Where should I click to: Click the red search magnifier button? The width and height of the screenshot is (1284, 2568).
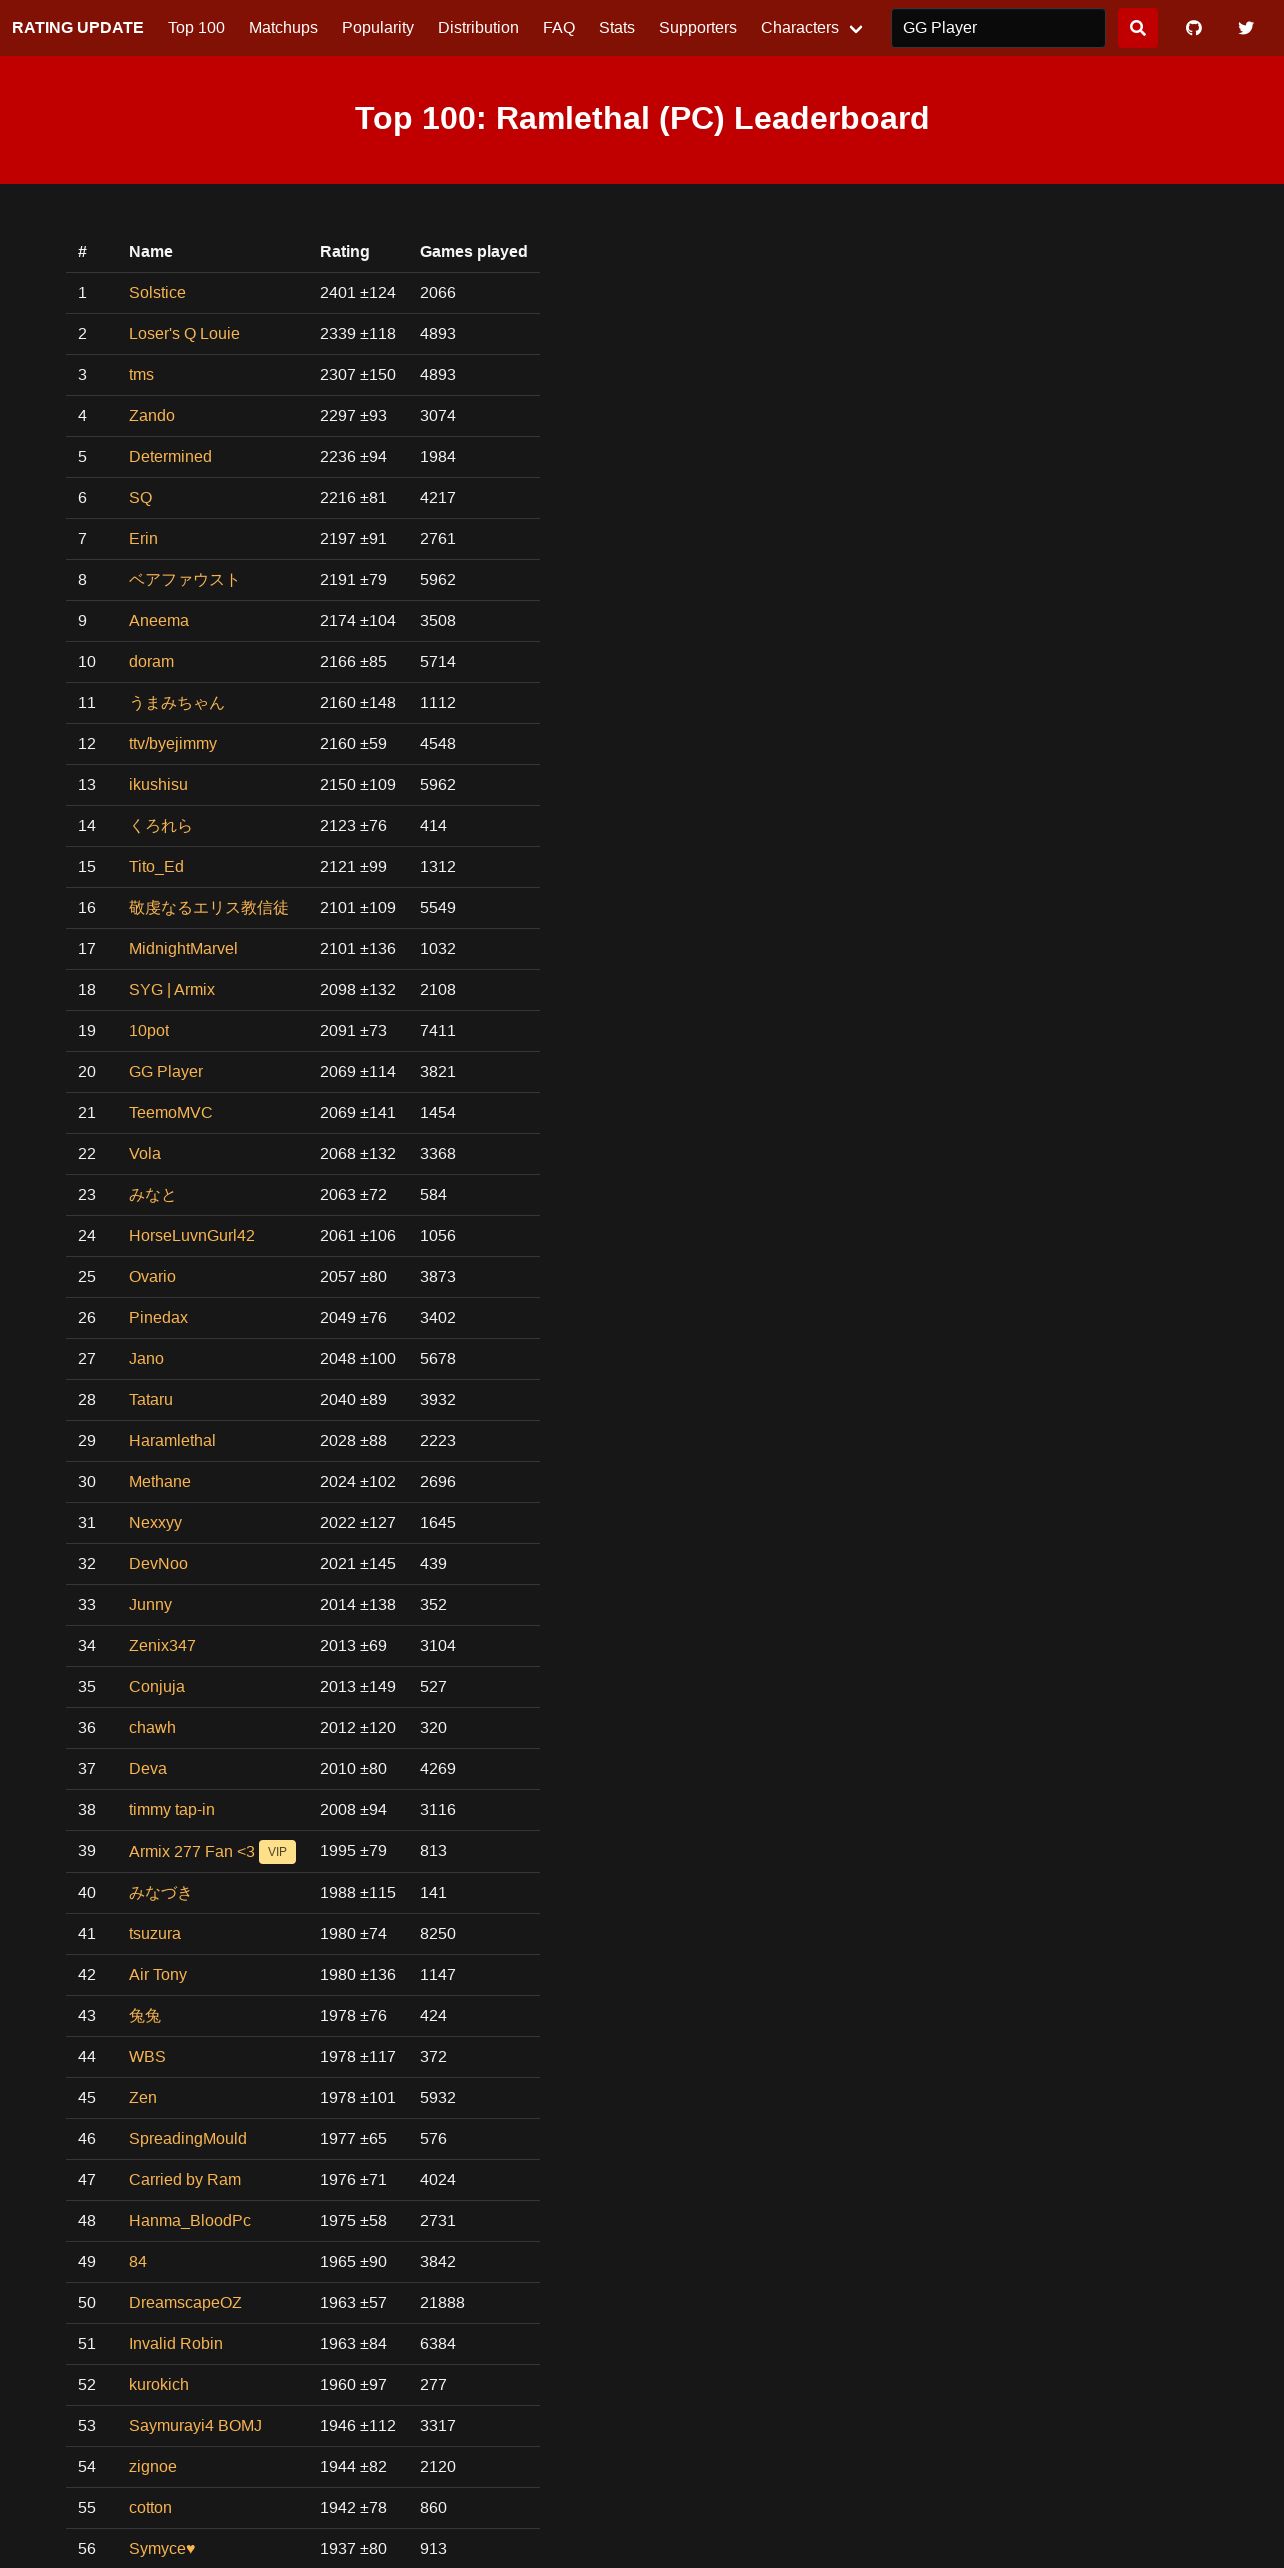coord(1137,28)
